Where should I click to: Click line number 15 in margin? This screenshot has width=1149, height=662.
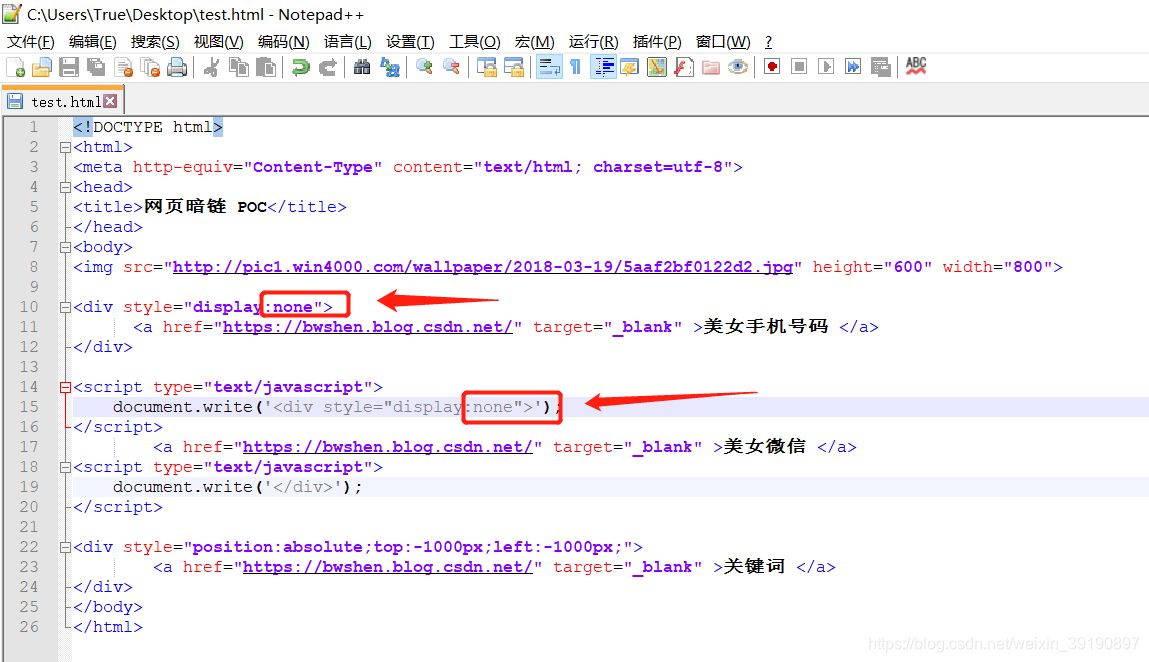(x=29, y=407)
